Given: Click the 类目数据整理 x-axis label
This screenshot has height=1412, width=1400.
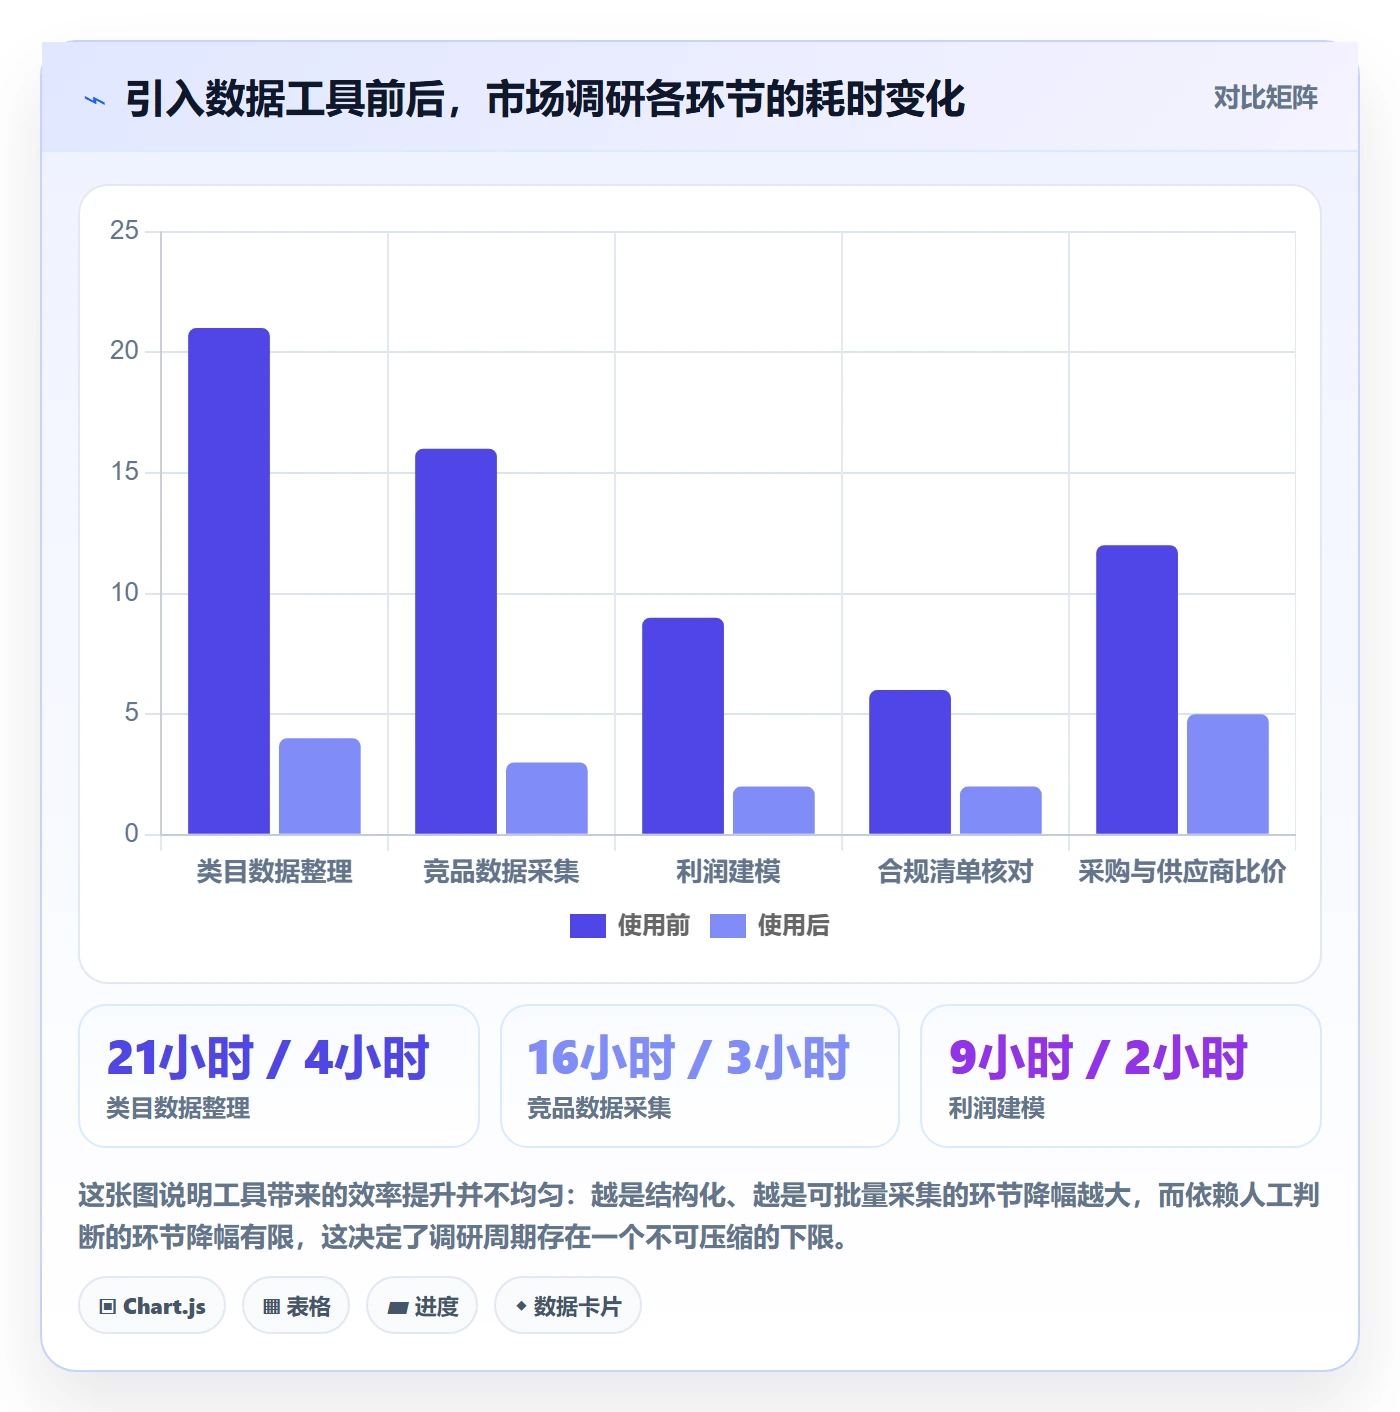Looking at the screenshot, I should 274,872.
